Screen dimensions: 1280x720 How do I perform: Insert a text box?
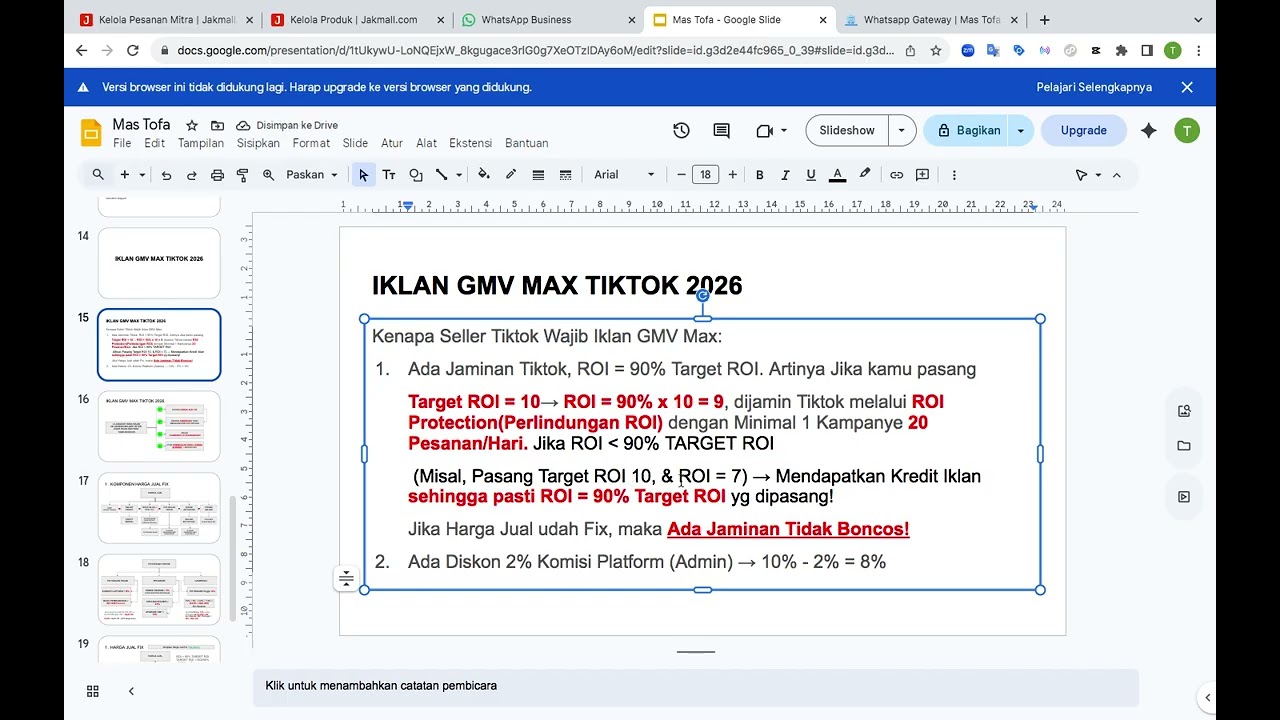[389, 175]
